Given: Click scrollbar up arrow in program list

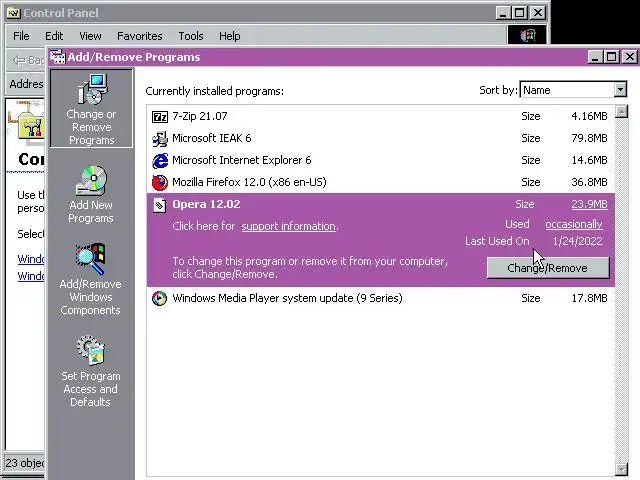Looking at the screenshot, I should click(x=621, y=111).
